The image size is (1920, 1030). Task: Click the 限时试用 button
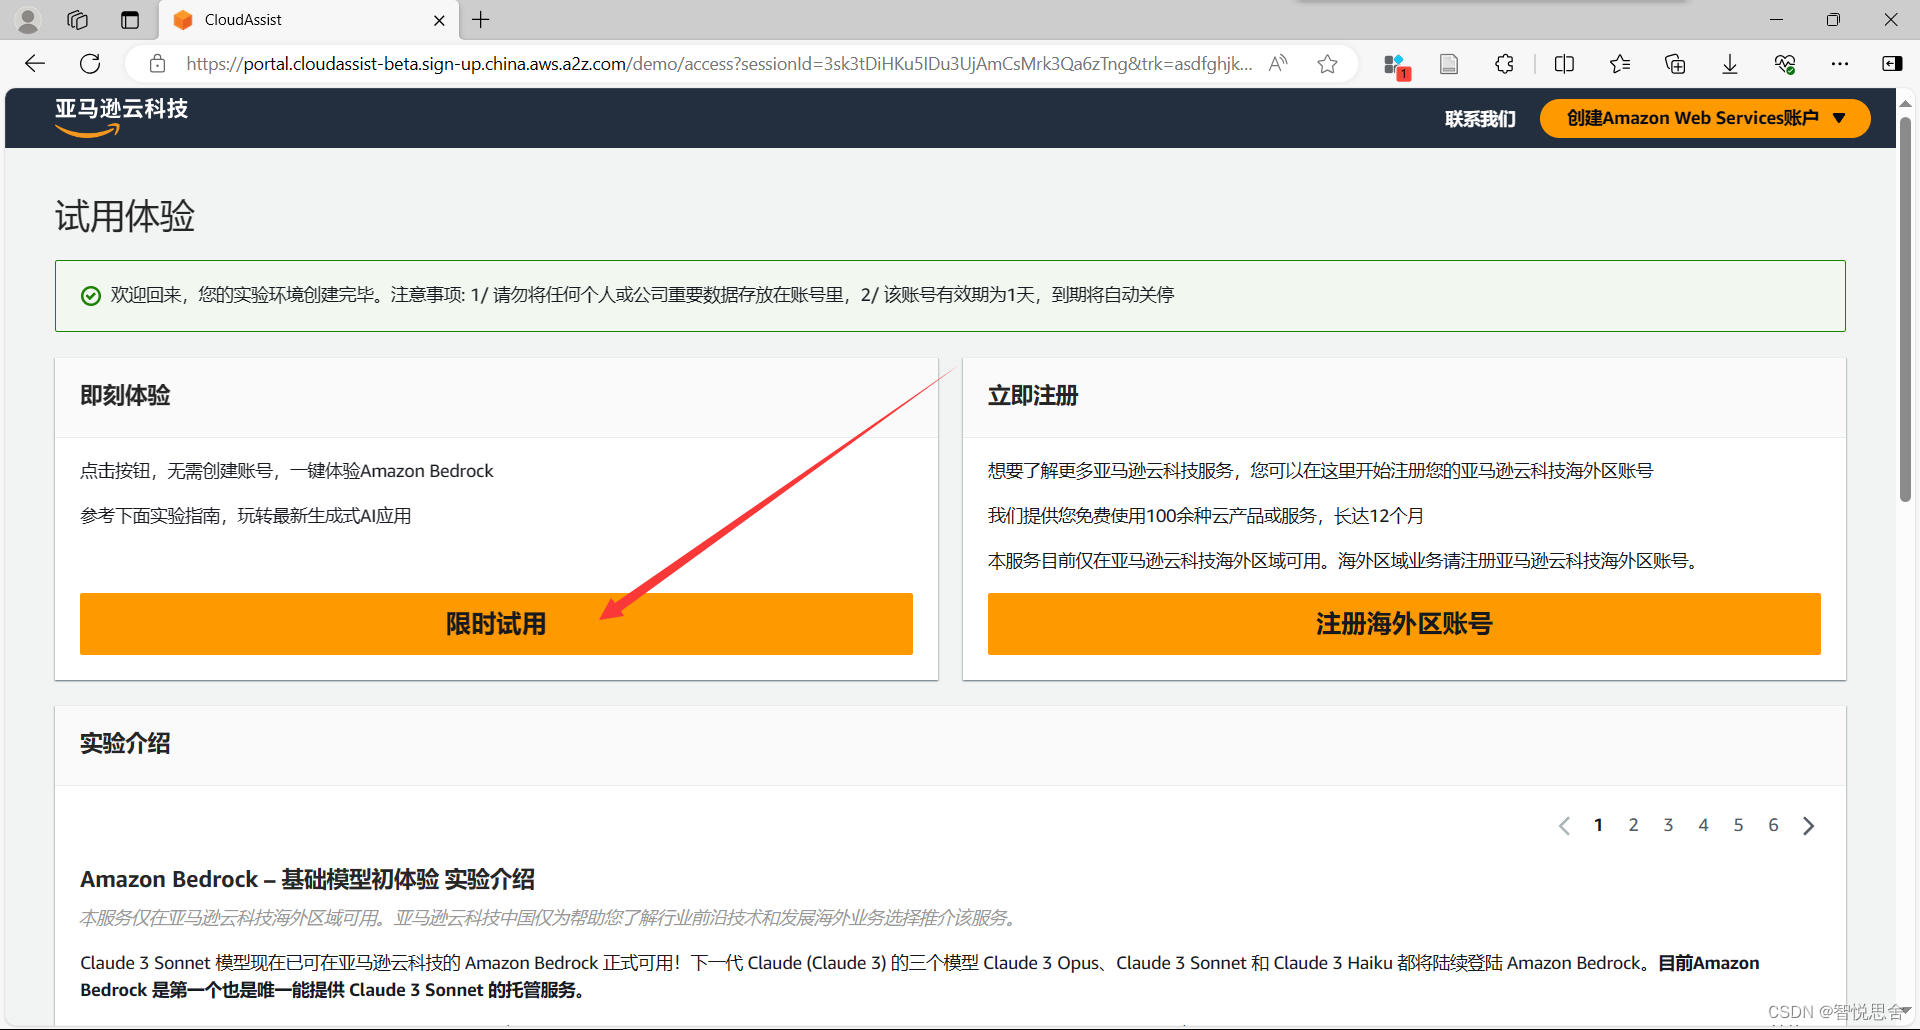496,624
